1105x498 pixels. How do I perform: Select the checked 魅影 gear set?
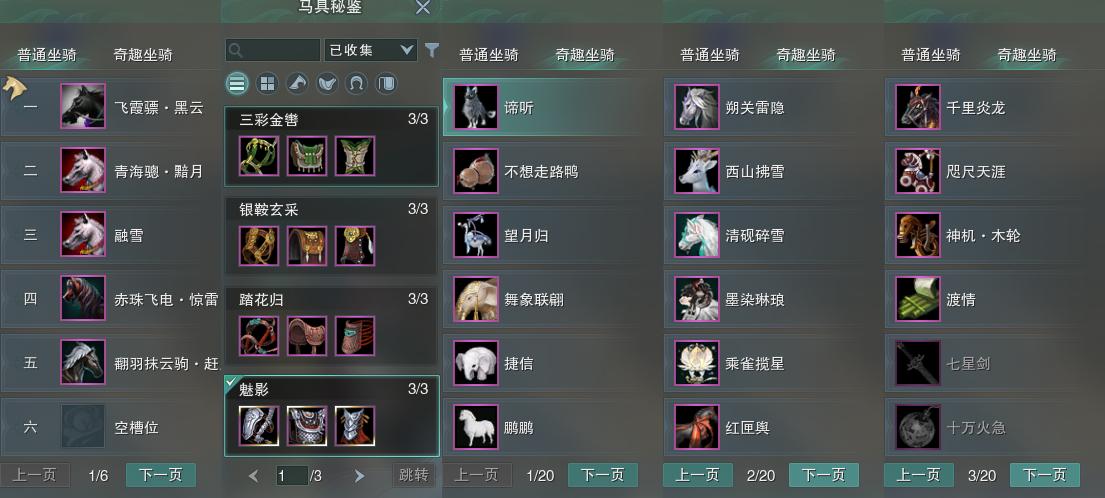(332, 416)
